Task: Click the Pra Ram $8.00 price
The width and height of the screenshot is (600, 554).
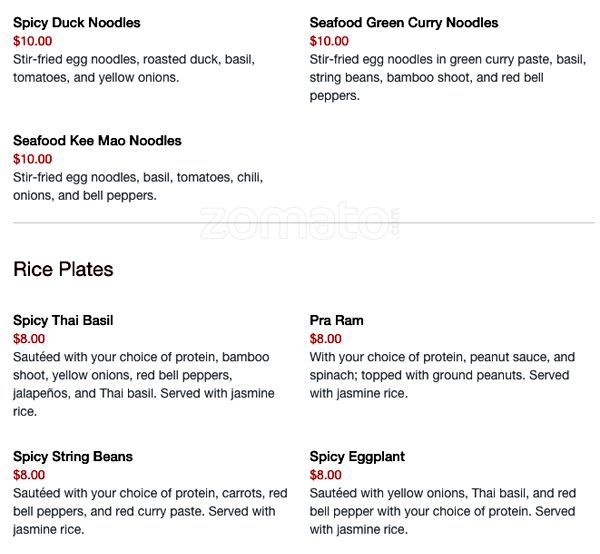Action: pyautogui.click(x=326, y=339)
